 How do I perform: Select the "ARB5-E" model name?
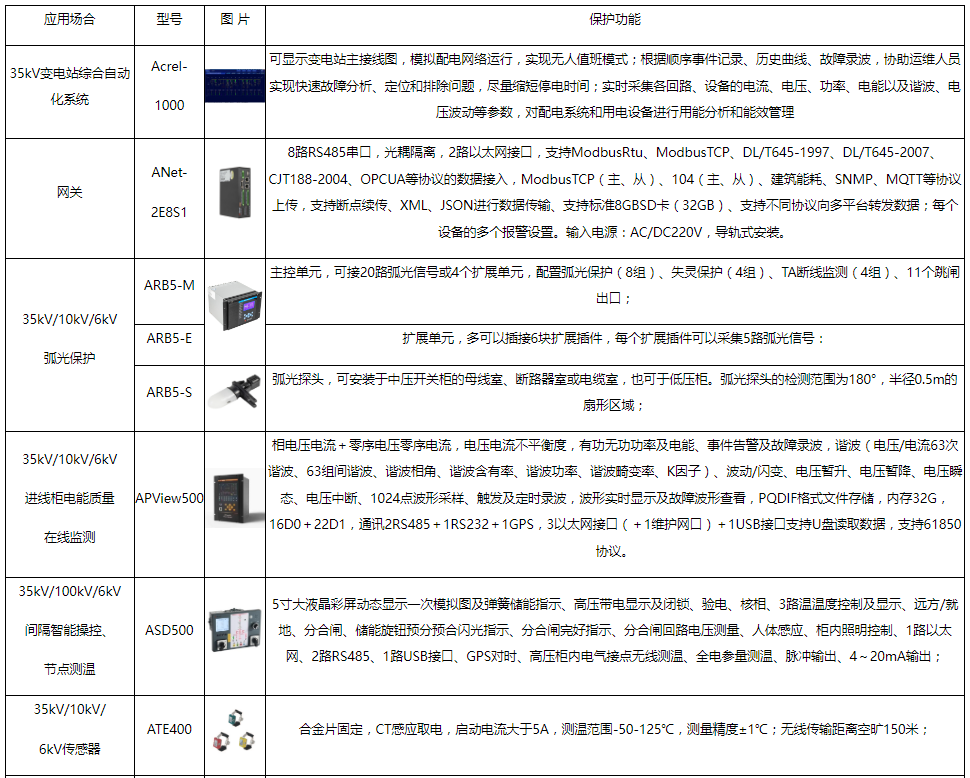click(169, 338)
